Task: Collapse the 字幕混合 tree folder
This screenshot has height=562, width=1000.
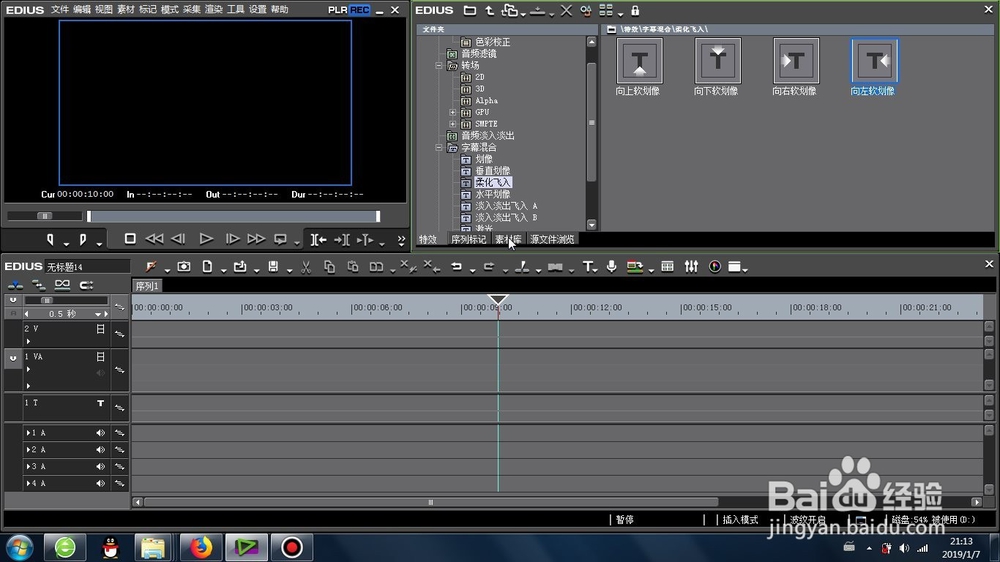Action: click(439, 147)
